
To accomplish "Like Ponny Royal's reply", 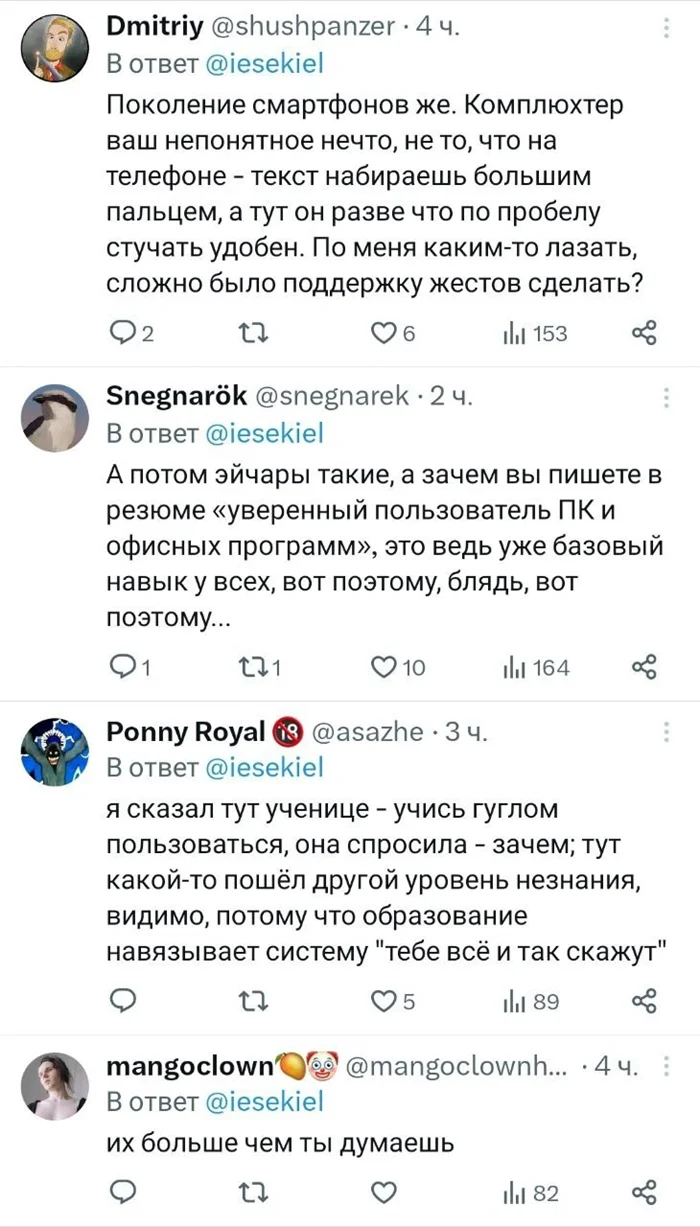I will click(x=386, y=998).
